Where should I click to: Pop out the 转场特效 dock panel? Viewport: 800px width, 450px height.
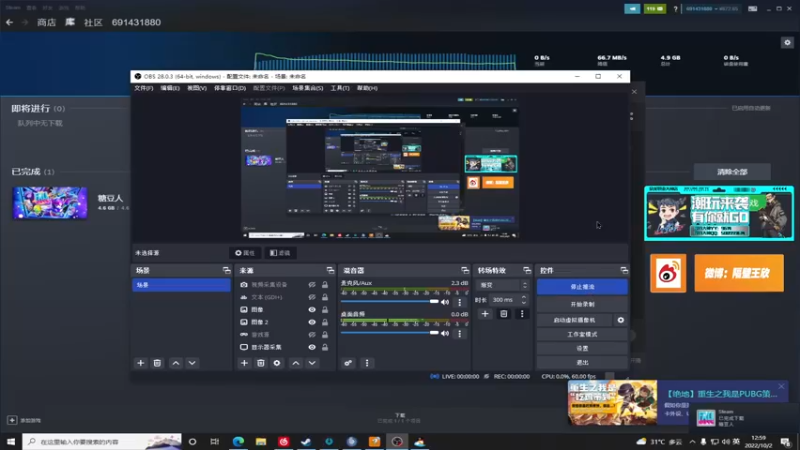(527, 270)
